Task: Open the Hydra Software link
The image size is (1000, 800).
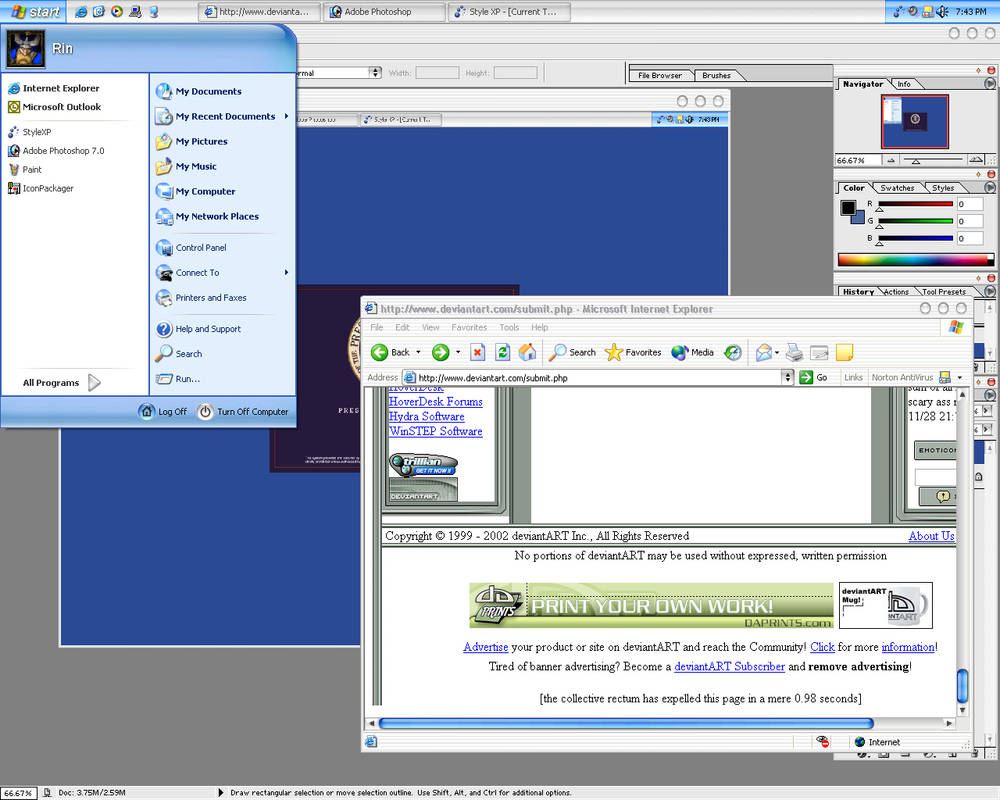Action: click(427, 417)
